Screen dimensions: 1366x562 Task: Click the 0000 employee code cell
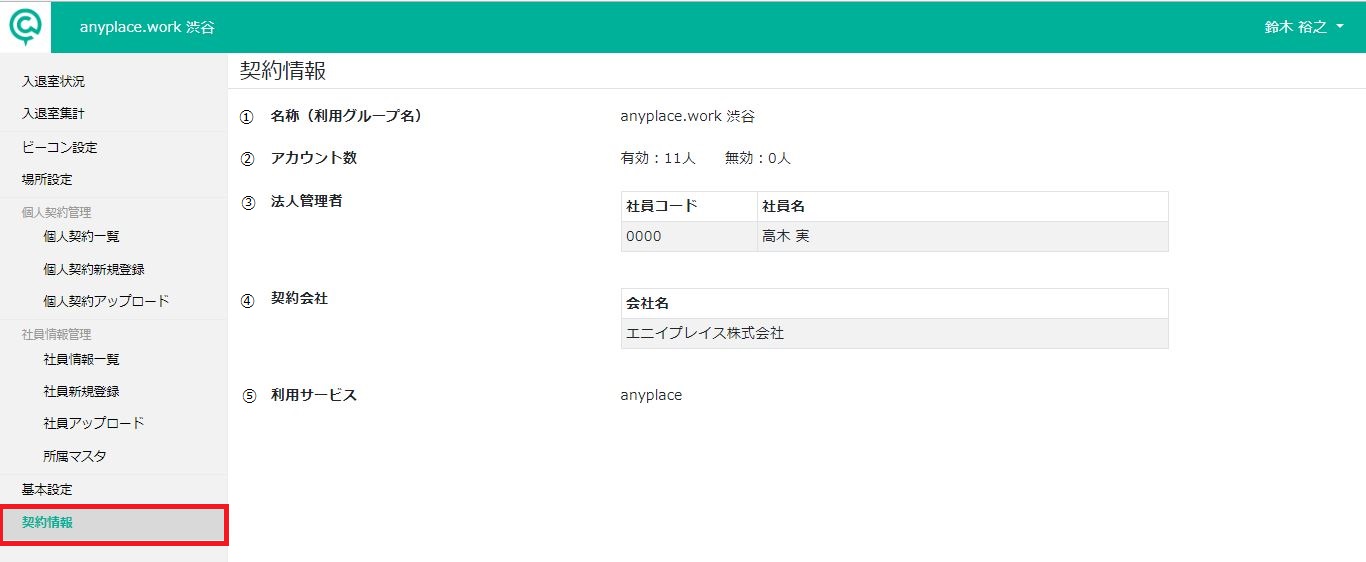pos(689,237)
